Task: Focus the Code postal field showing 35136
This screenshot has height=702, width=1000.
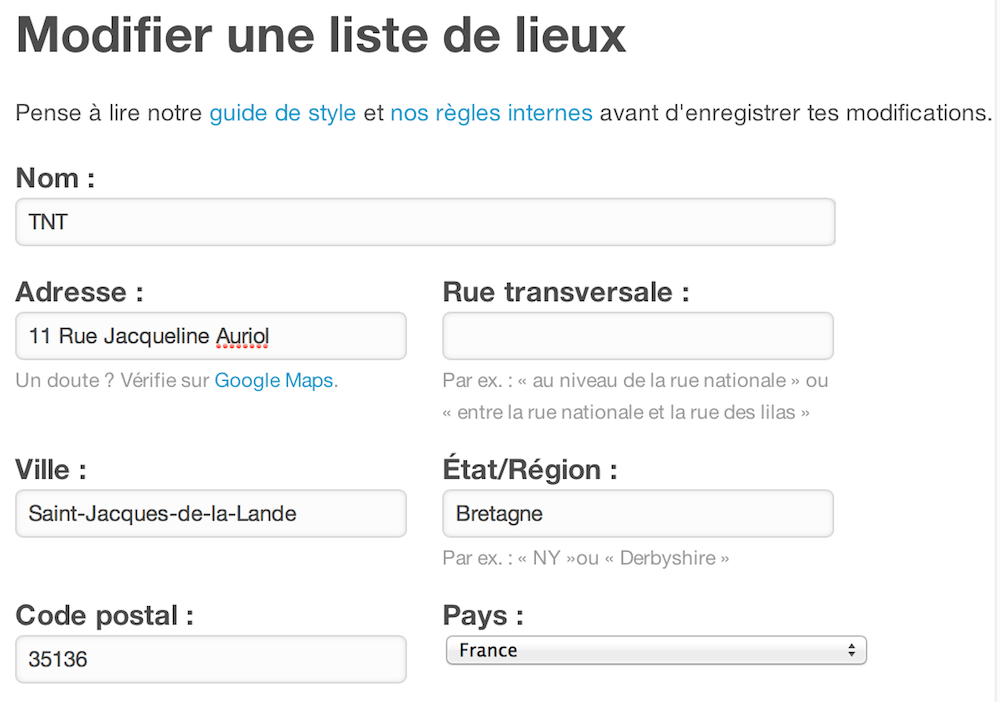Action: click(211, 659)
